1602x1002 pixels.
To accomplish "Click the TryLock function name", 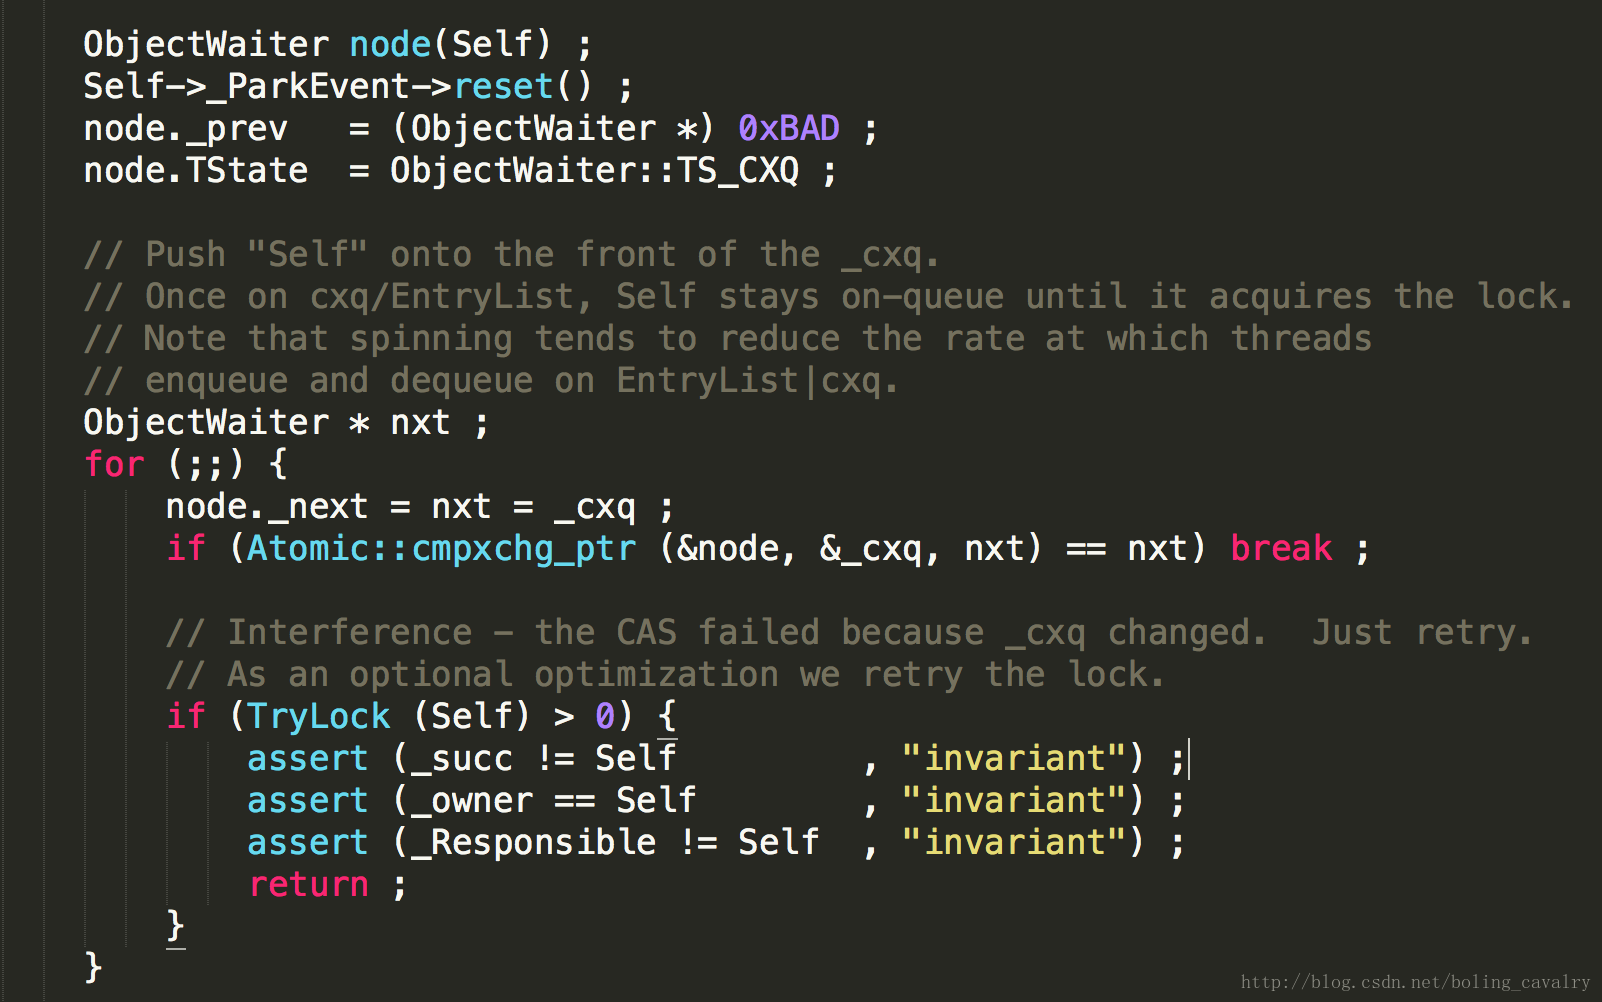I will 318,716.
